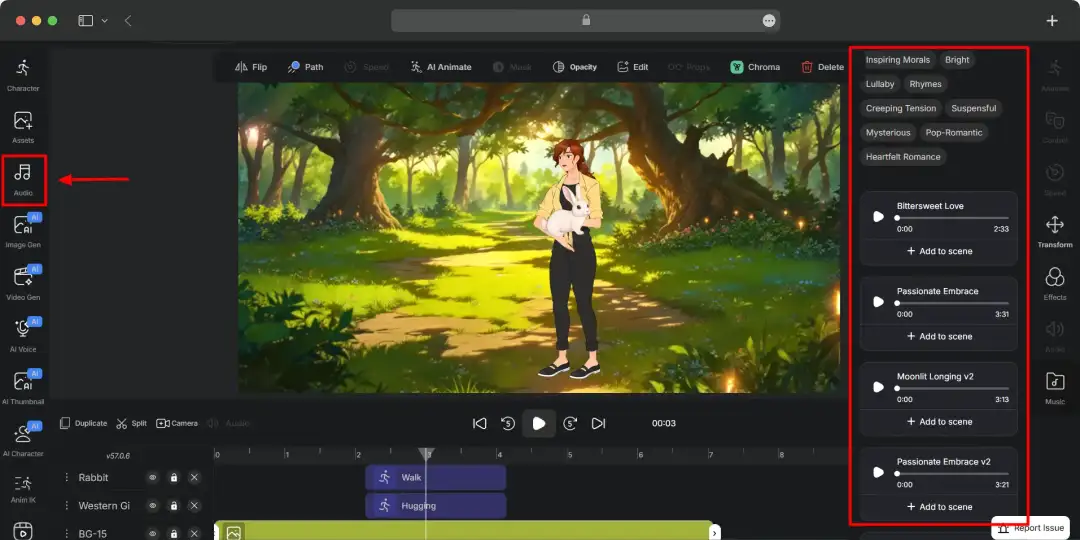The height and width of the screenshot is (540, 1080).
Task: Lock the BG-15 layer
Action: tap(174, 534)
